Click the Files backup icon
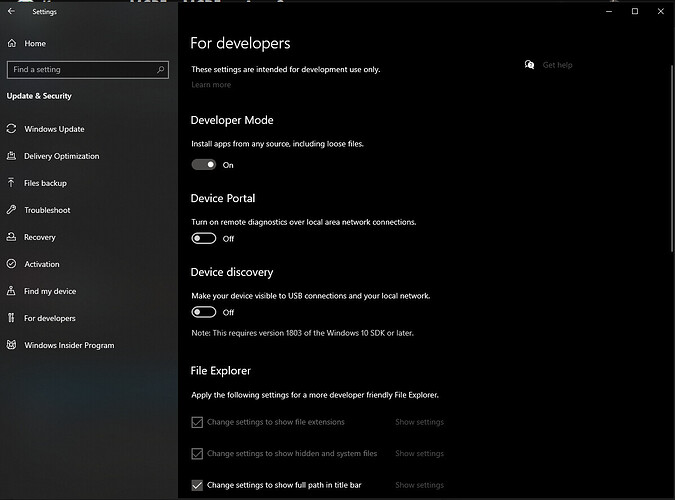Image resolution: width=675 pixels, height=500 pixels. coord(12,183)
